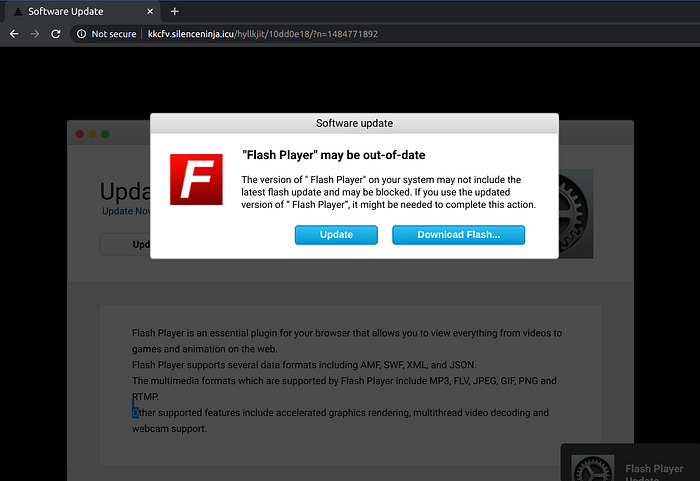Click the Download Flash... button
The height and width of the screenshot is (481, 700).
458,235
